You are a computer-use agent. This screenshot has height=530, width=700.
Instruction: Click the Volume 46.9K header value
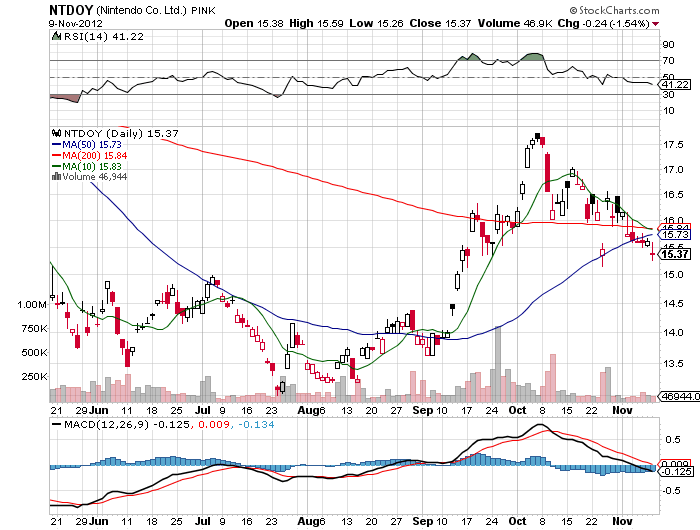click(515, 23)
